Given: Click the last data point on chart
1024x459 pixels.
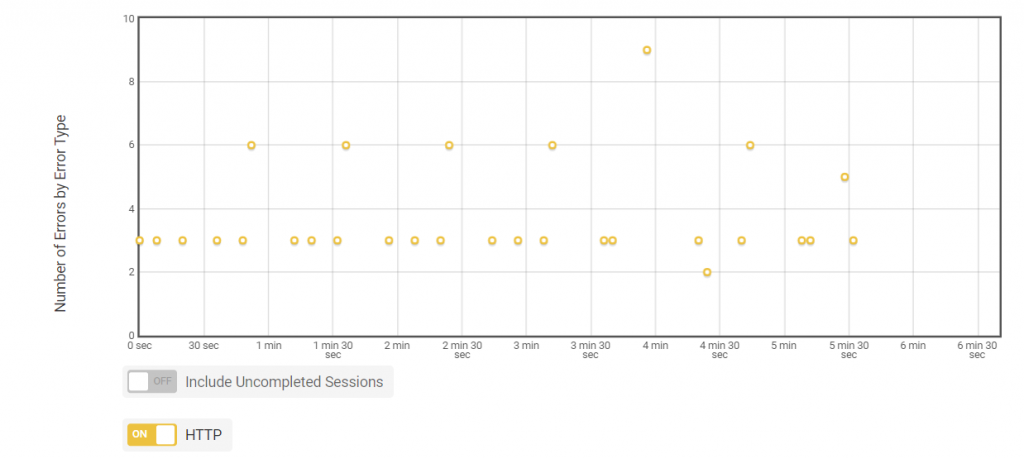Looking at the screenshot, I should point(853,240).
